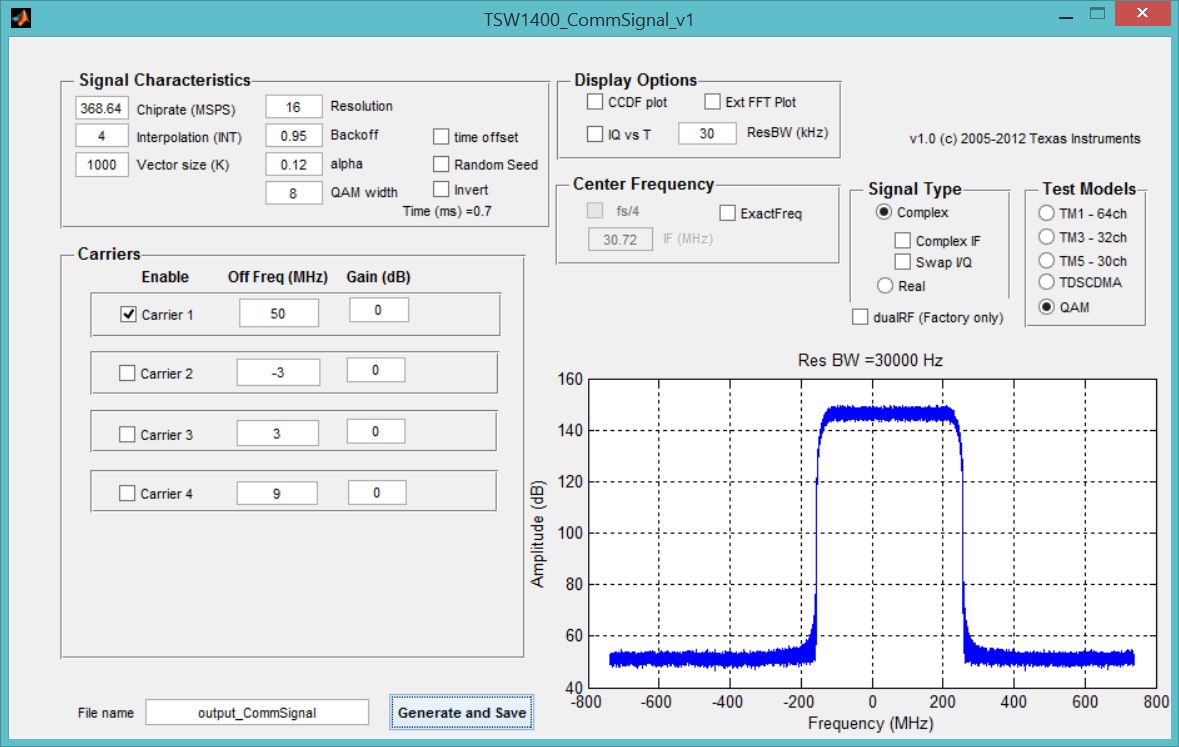Click the 'Res BW =30000 Hz' plot title
This screenshot has width=1179, height=747.
point(870,360)
